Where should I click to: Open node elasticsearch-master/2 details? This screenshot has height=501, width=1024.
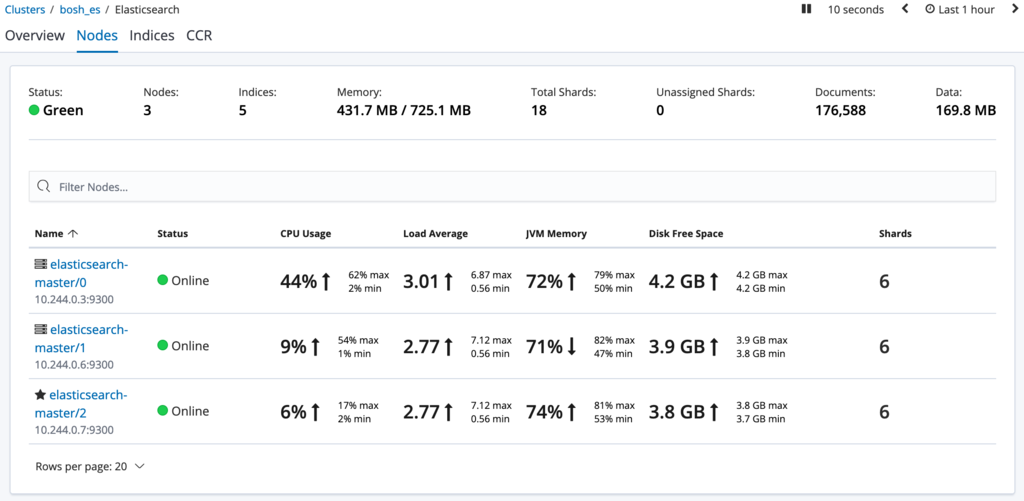pos(80,404)
